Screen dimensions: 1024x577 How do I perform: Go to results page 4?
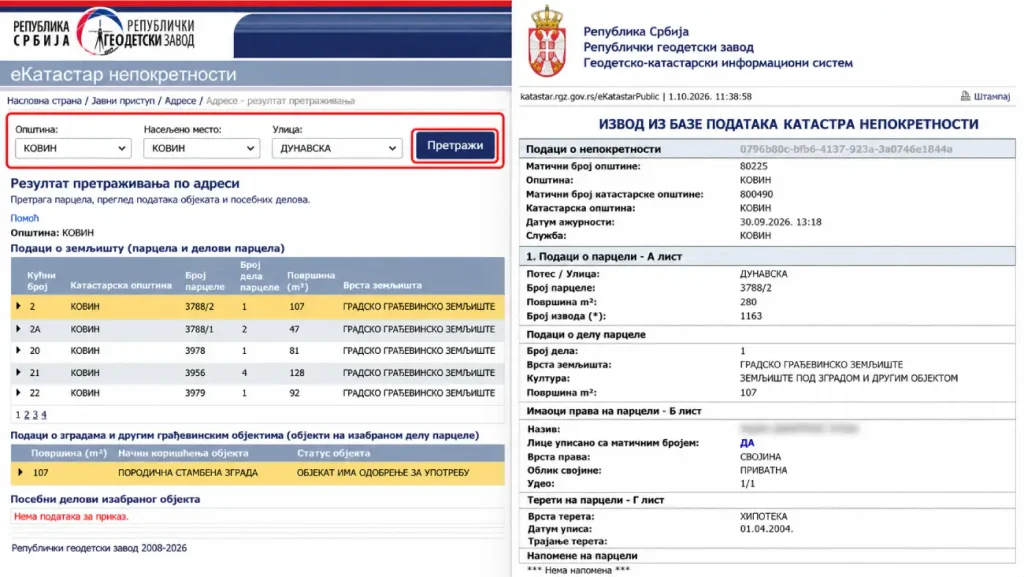(x=44, y=414)
